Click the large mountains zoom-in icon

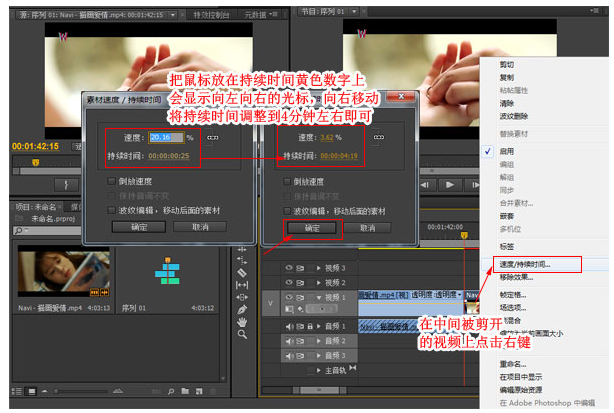coord(117,391)
